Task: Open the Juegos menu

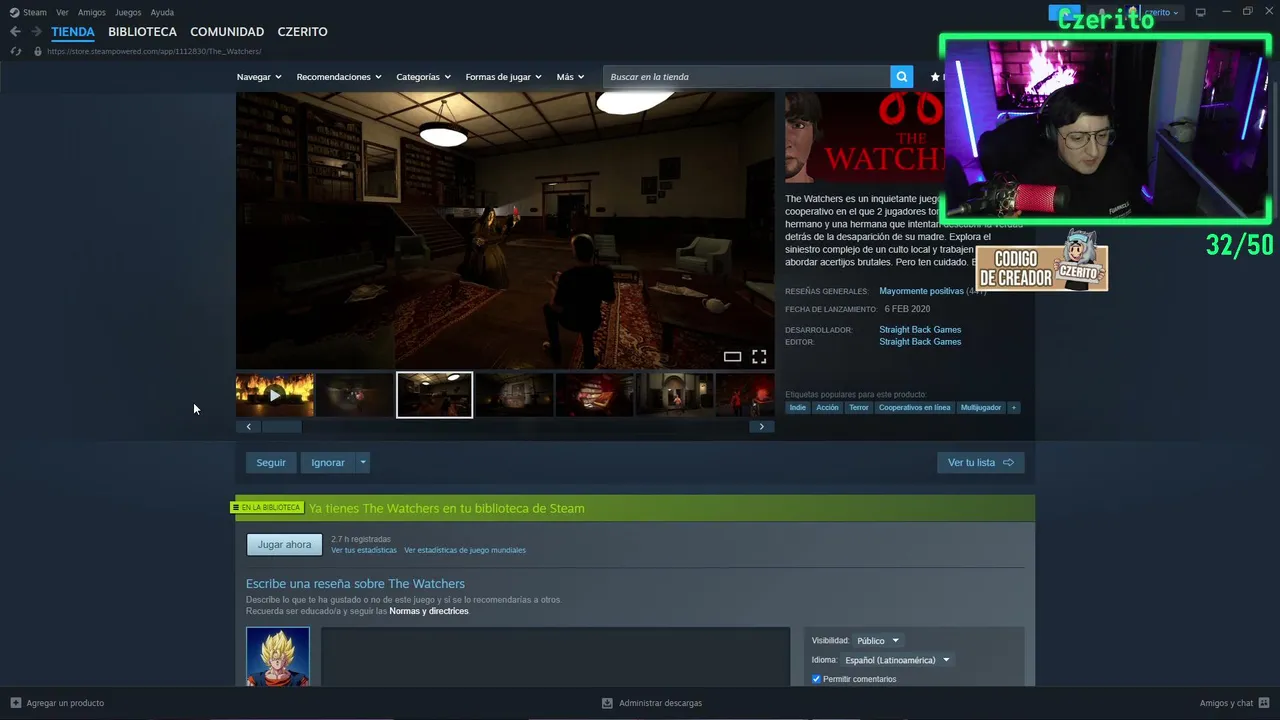Action: 128,12
